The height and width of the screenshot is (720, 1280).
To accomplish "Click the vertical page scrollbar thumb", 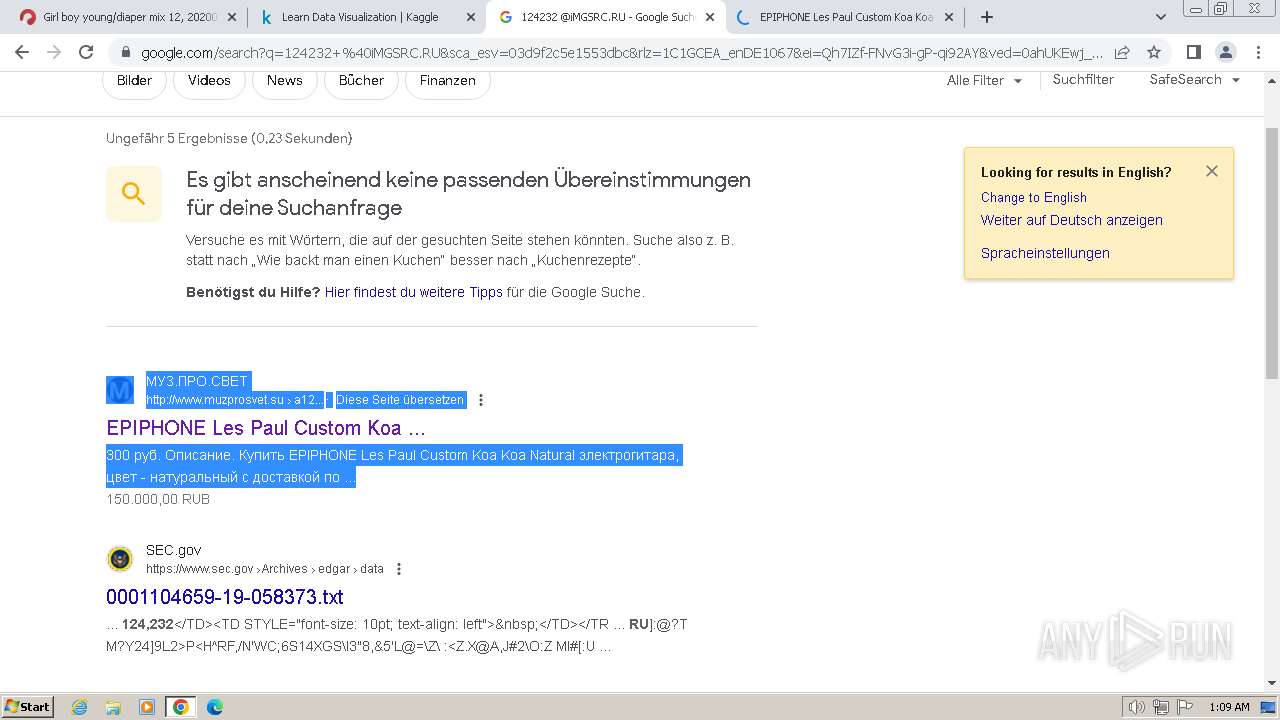I will click(1271, 253).
